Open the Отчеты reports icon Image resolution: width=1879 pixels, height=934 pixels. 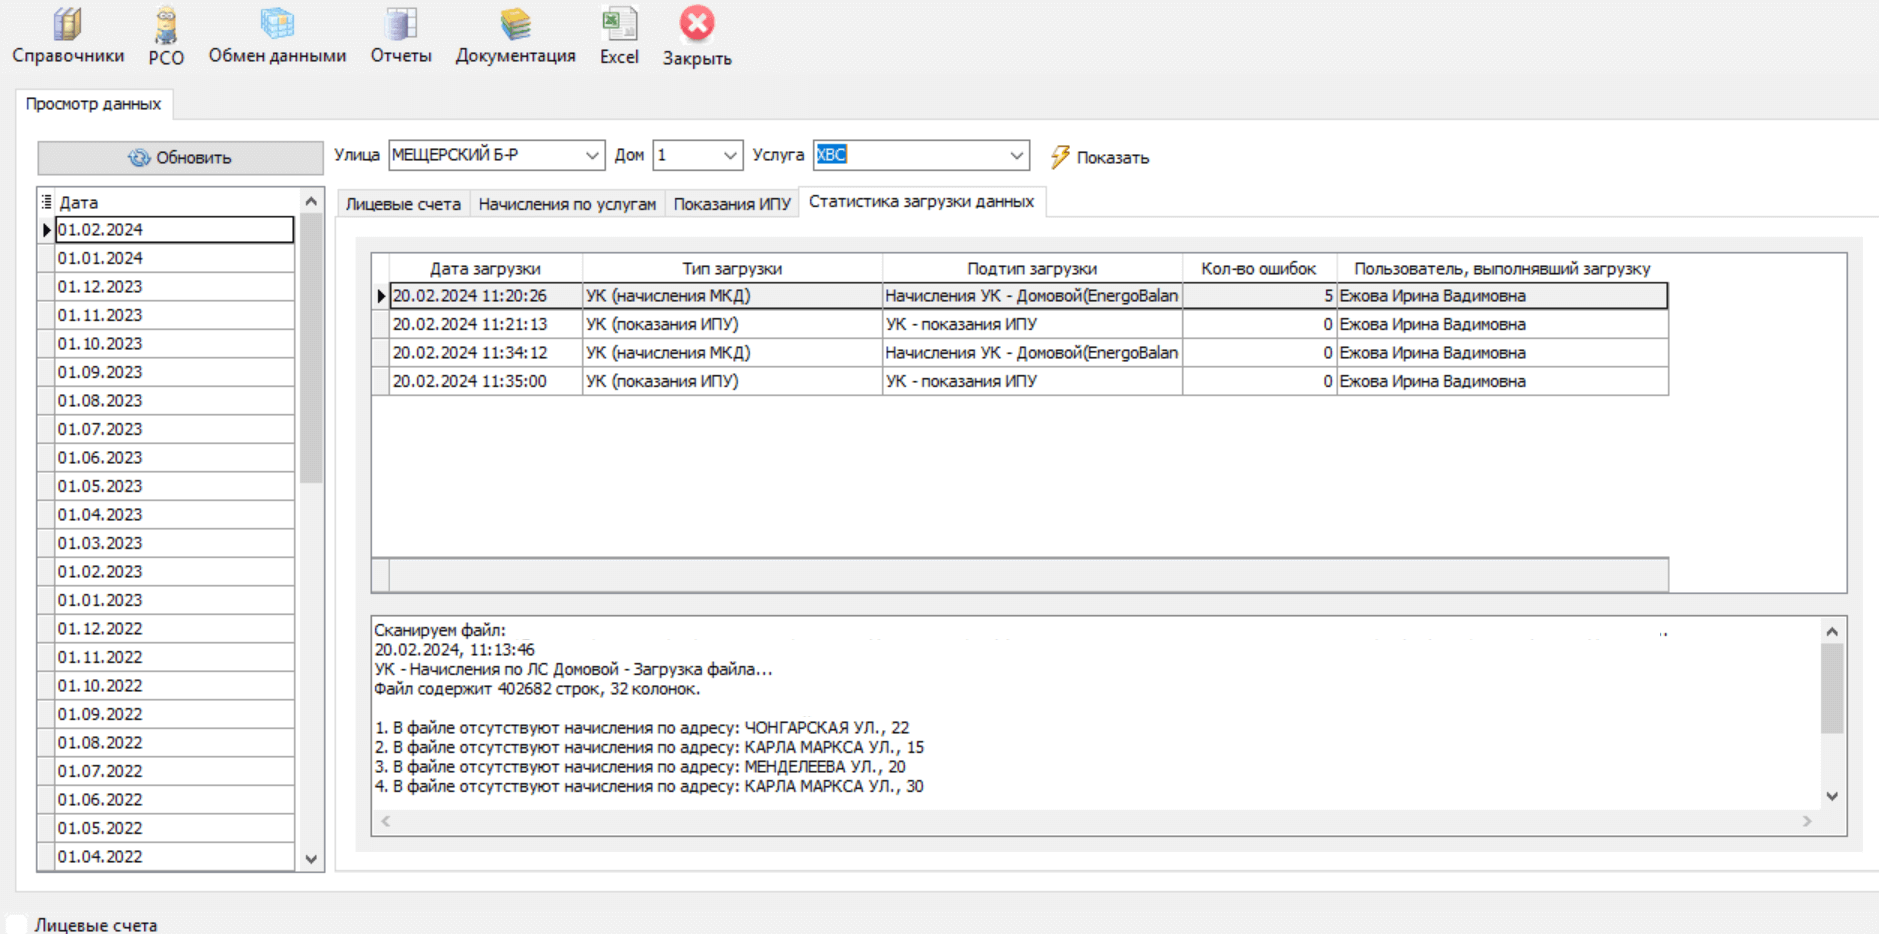[x=400, y=25]
